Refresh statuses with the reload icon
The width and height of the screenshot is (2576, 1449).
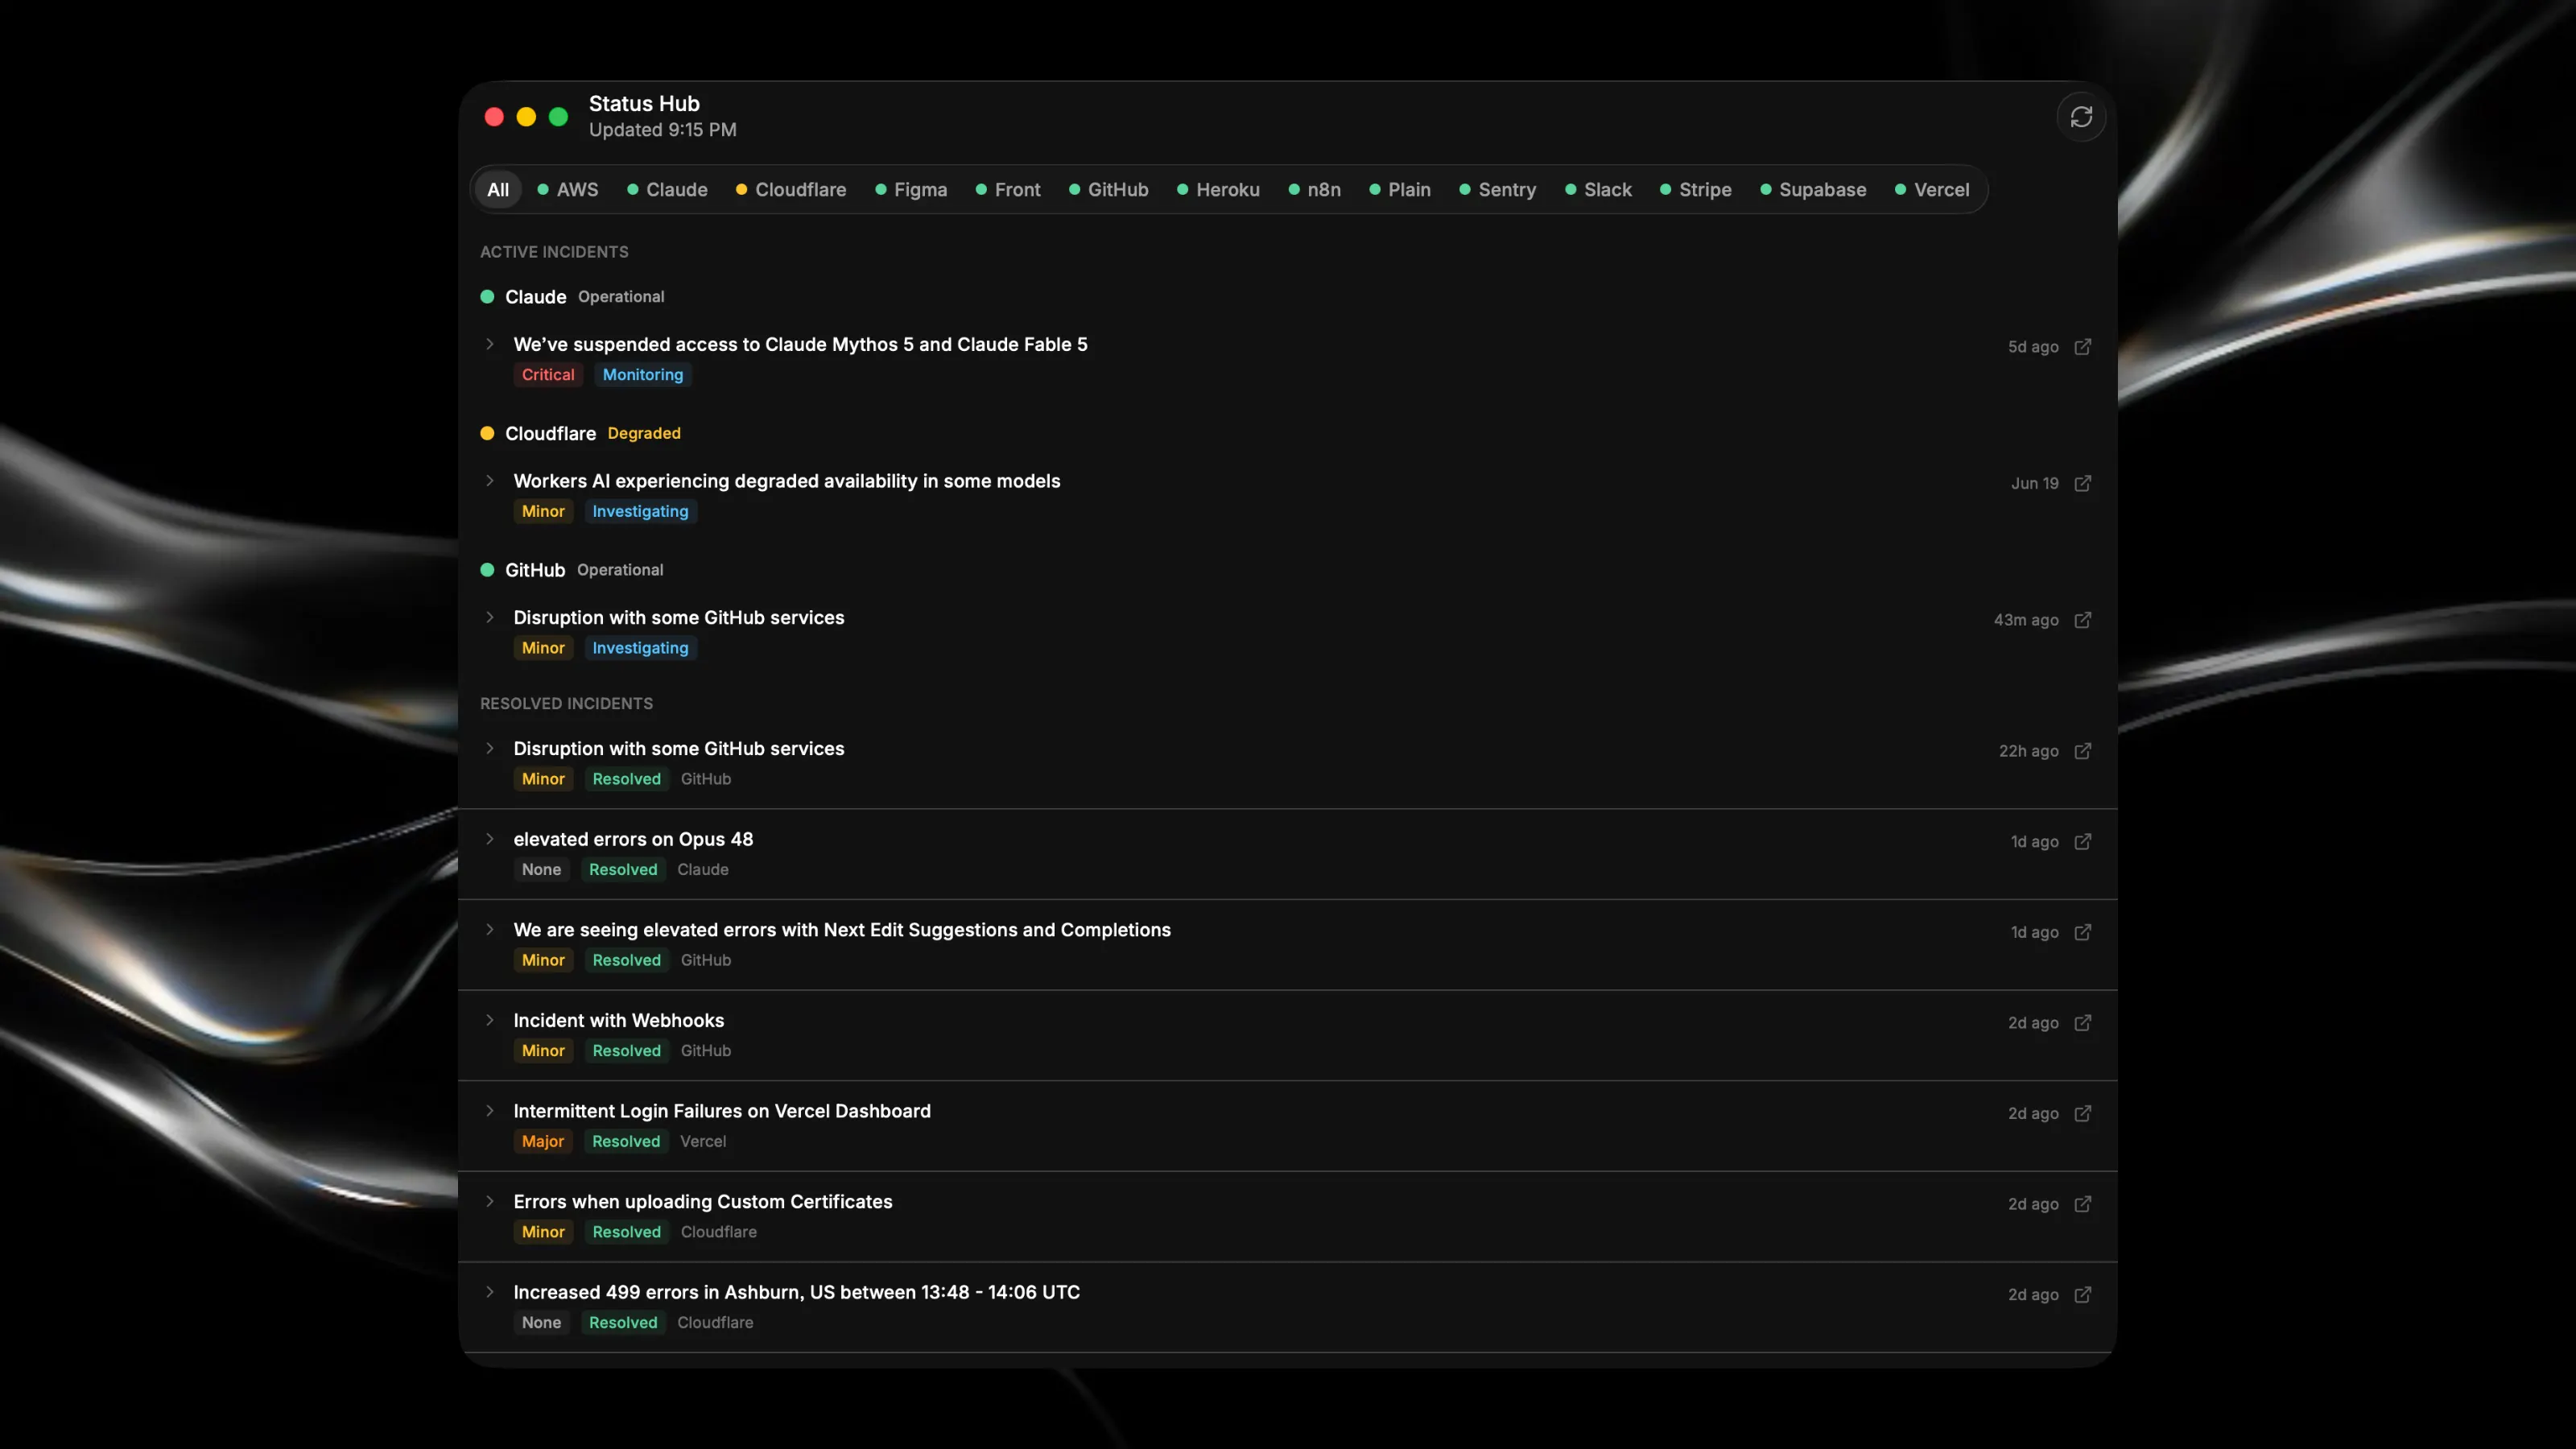(2081, 117)
